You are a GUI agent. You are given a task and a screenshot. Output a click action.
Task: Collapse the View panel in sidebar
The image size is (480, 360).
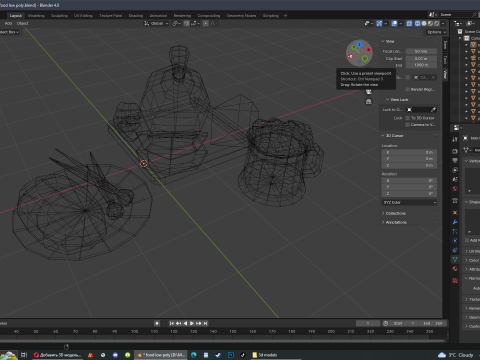[383, 41]
